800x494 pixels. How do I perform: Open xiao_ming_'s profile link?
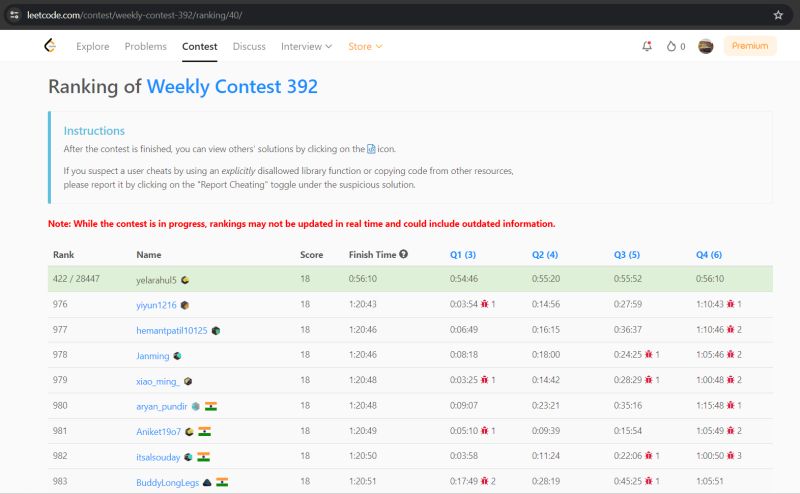click(158, 381)
